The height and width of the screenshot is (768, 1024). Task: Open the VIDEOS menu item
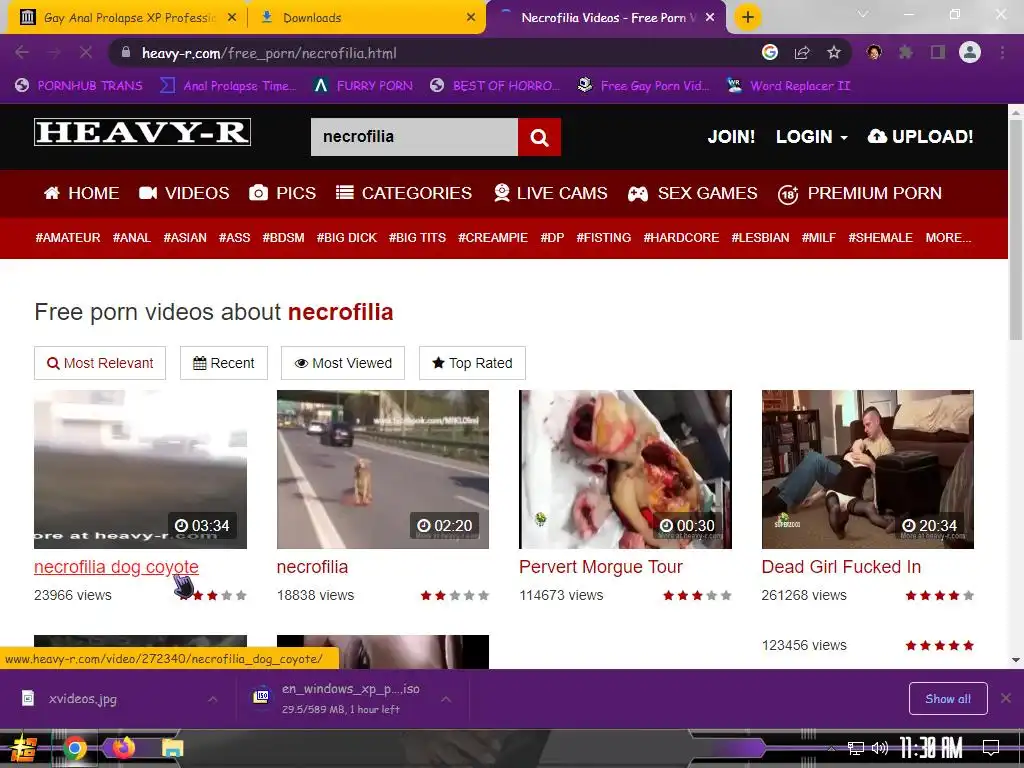[184, 193]
